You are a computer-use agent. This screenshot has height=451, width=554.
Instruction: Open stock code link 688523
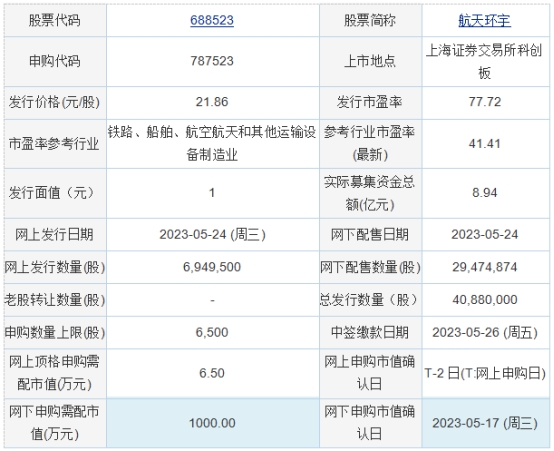tap(212, 20)
